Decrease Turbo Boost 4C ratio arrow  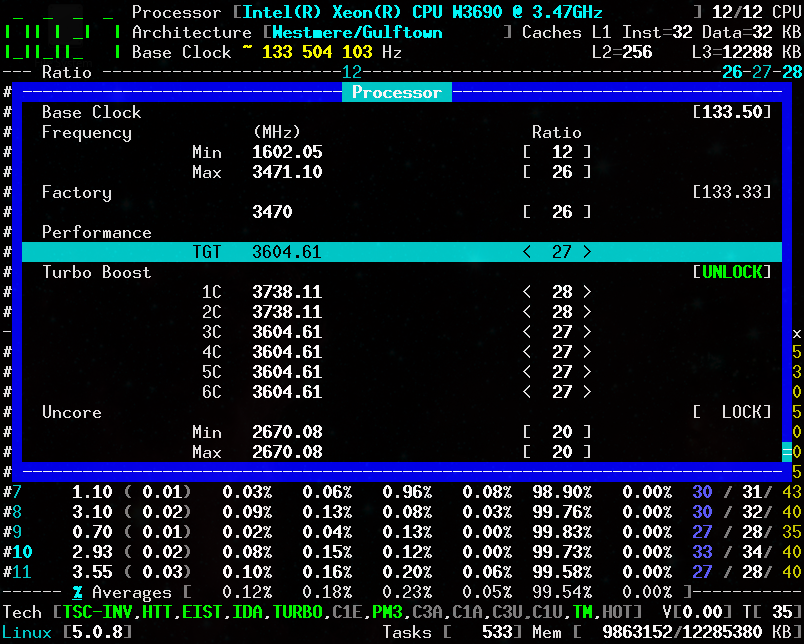527,352
